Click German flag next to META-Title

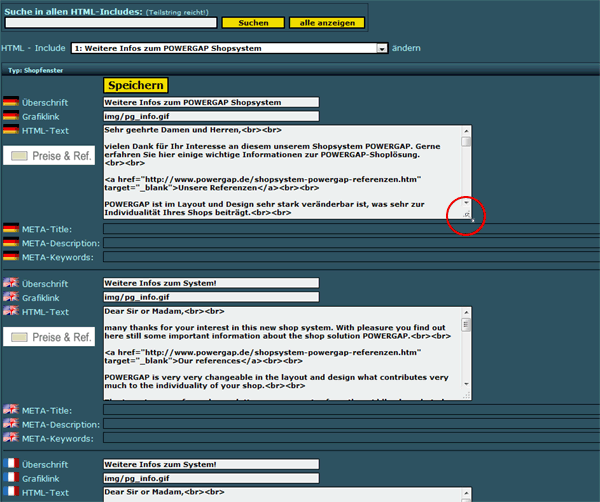11,228
